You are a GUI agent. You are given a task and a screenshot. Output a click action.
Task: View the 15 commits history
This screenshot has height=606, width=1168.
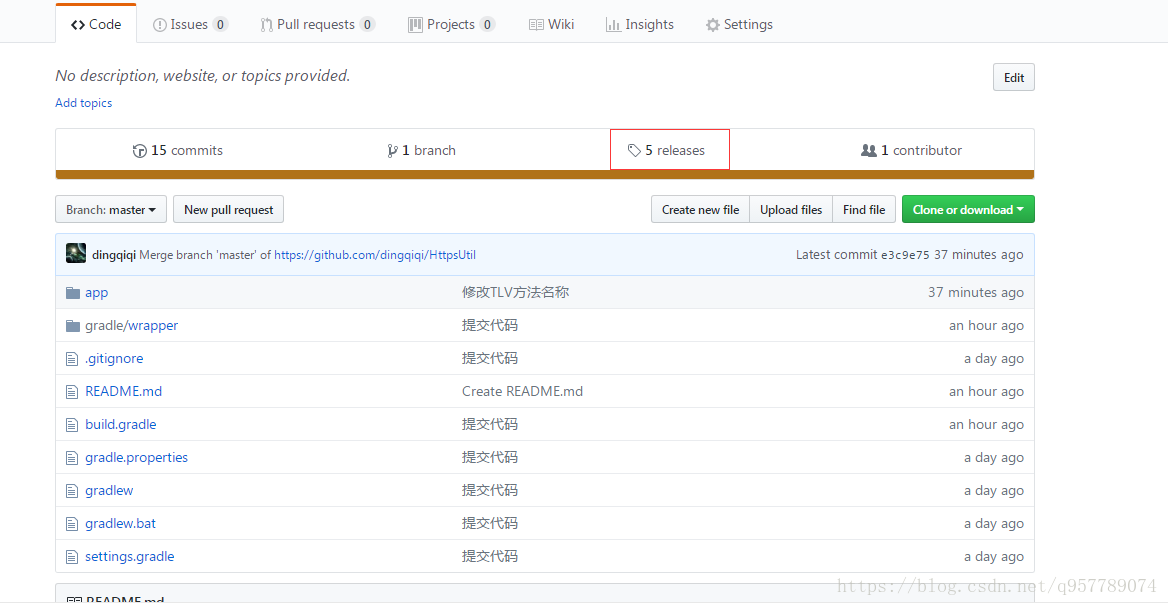coord(177,150)
